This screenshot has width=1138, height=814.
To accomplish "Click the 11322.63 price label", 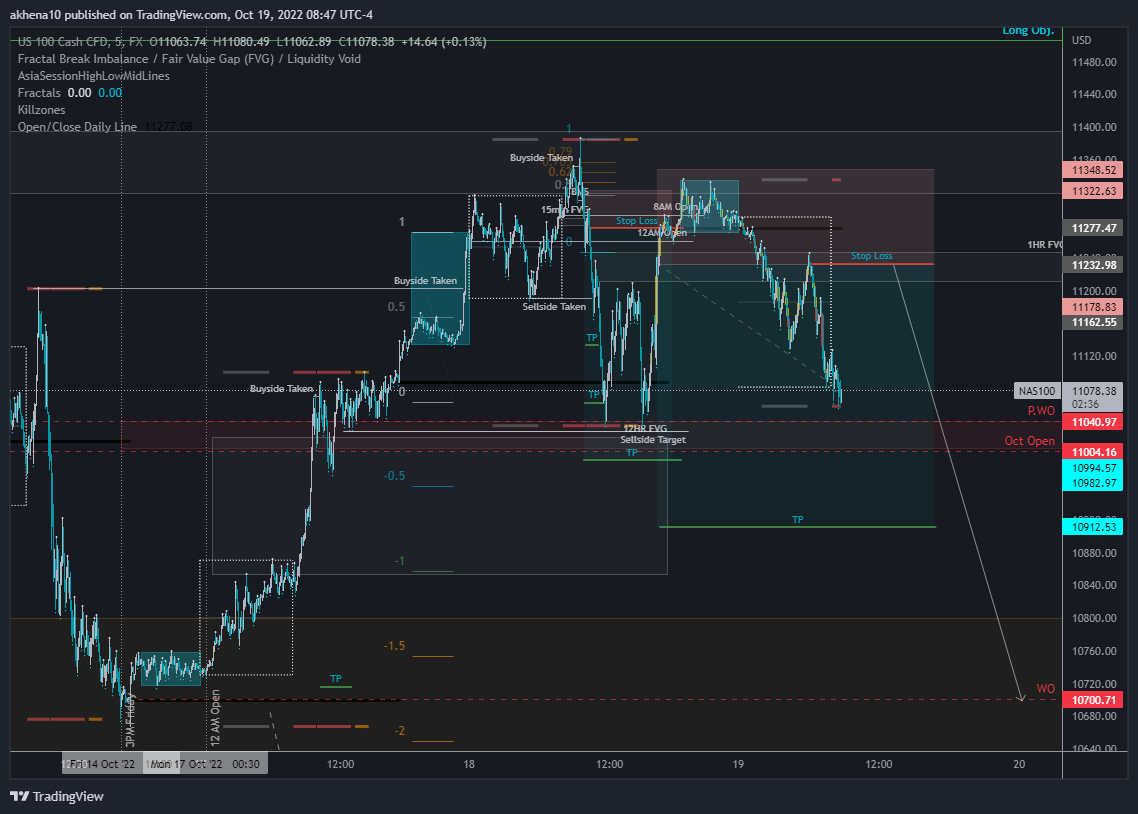I will (1093, 191).
